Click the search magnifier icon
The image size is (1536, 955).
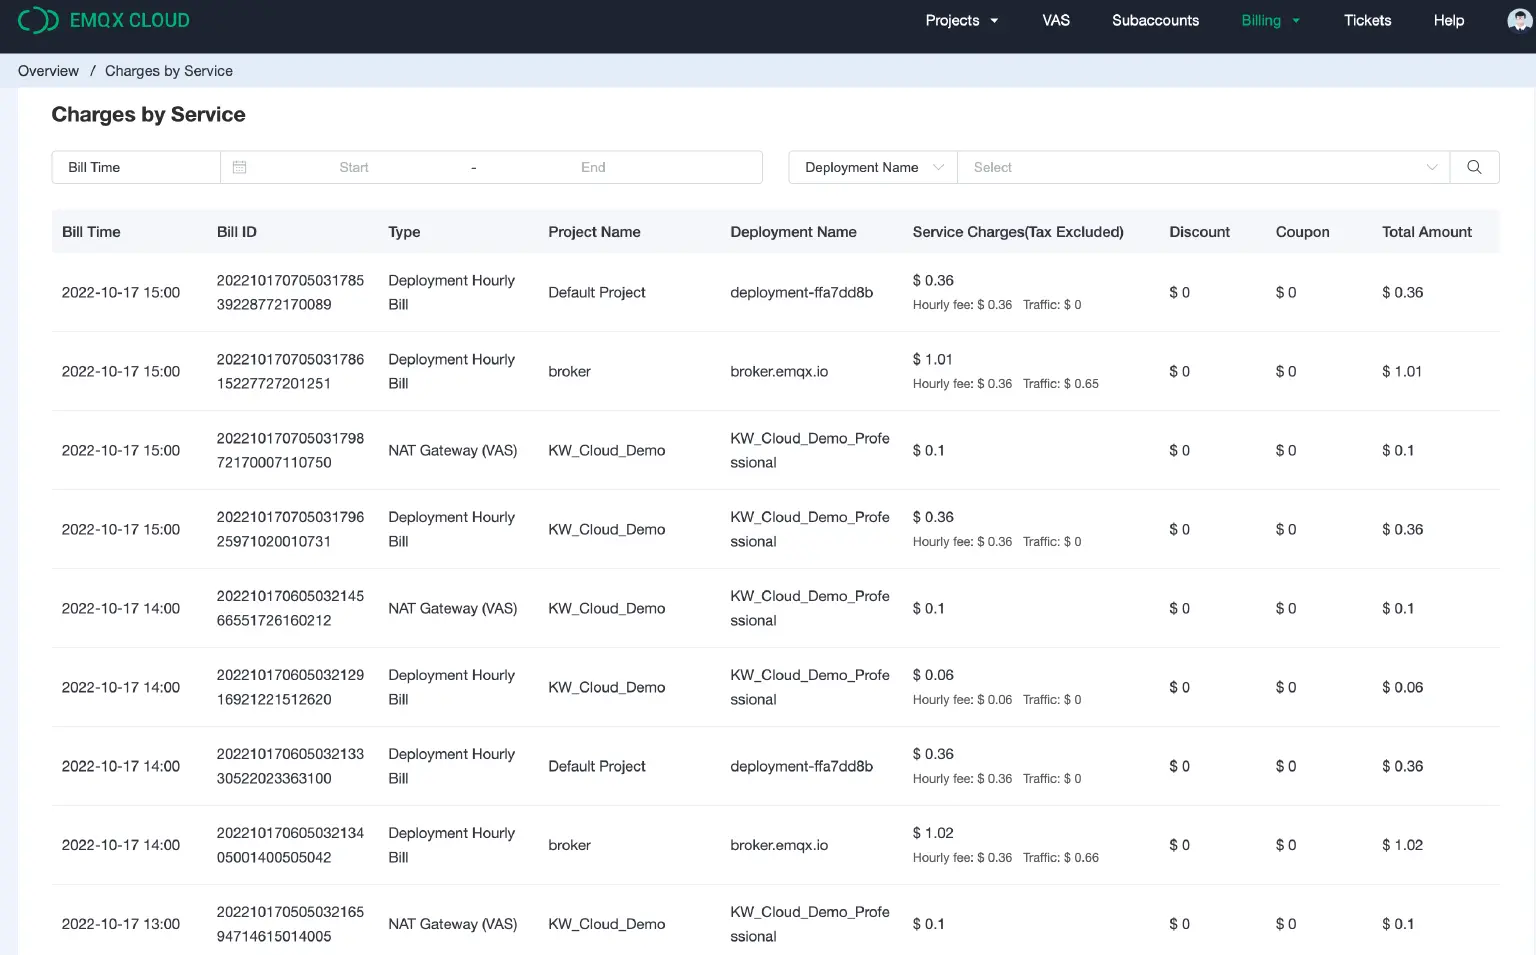(1474, 167)
